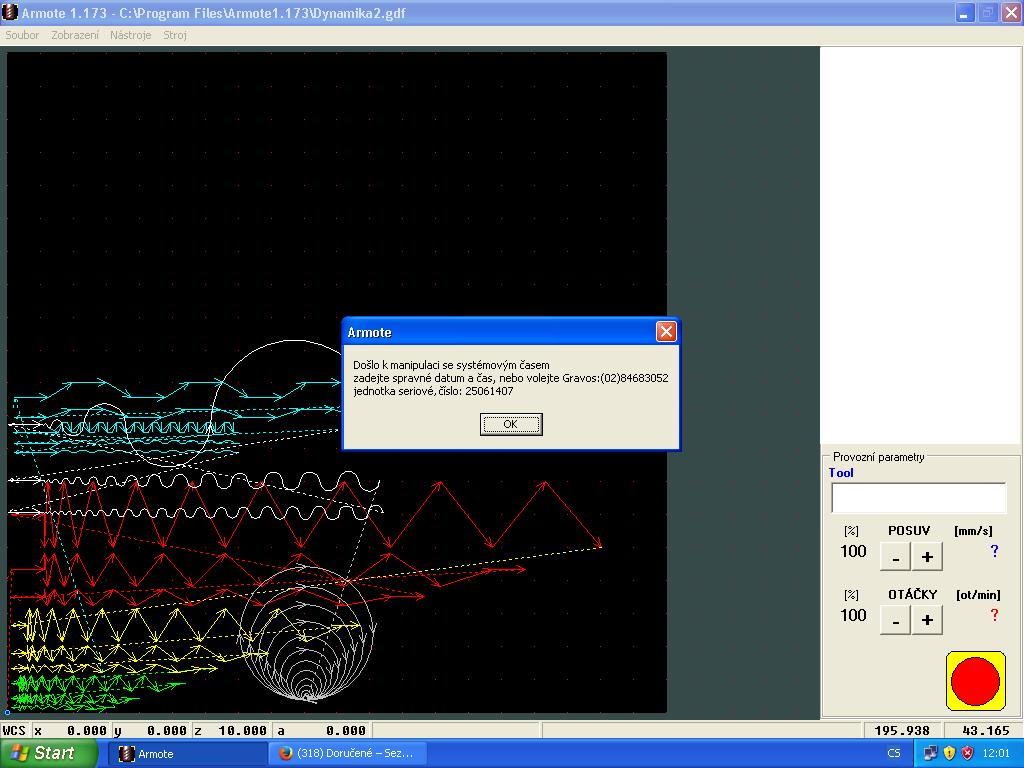The width and height of the screenshot is (1024, 768).
Task: Open the Zobrazení menu
Action: point(75,35)
